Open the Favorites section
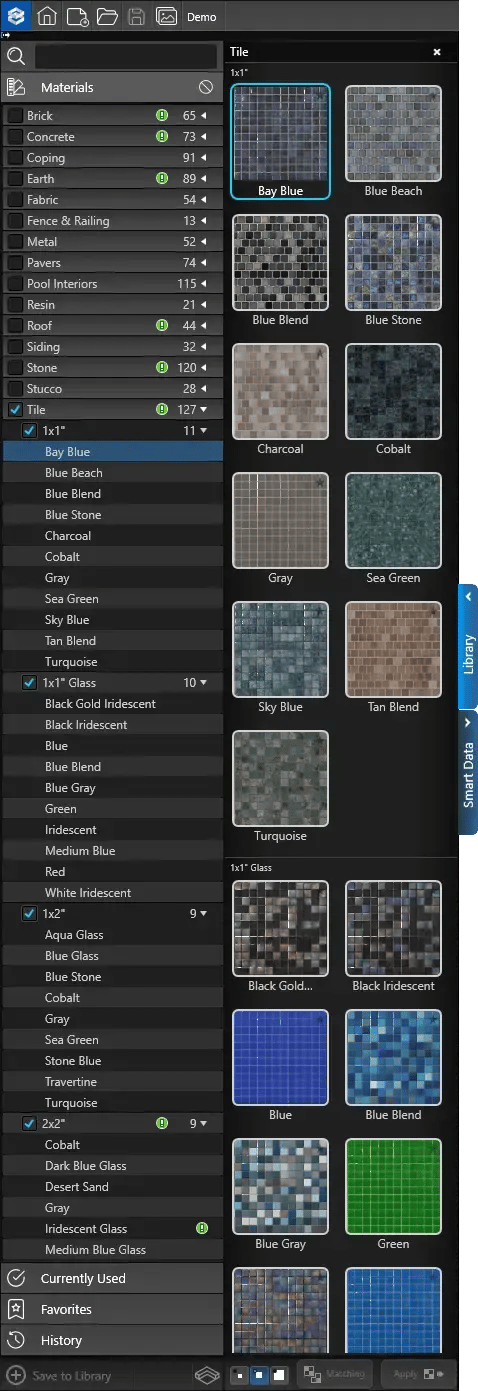The height and width of the screenshot is (1391, 478). pyautogui.click(x=112, y=1309)
